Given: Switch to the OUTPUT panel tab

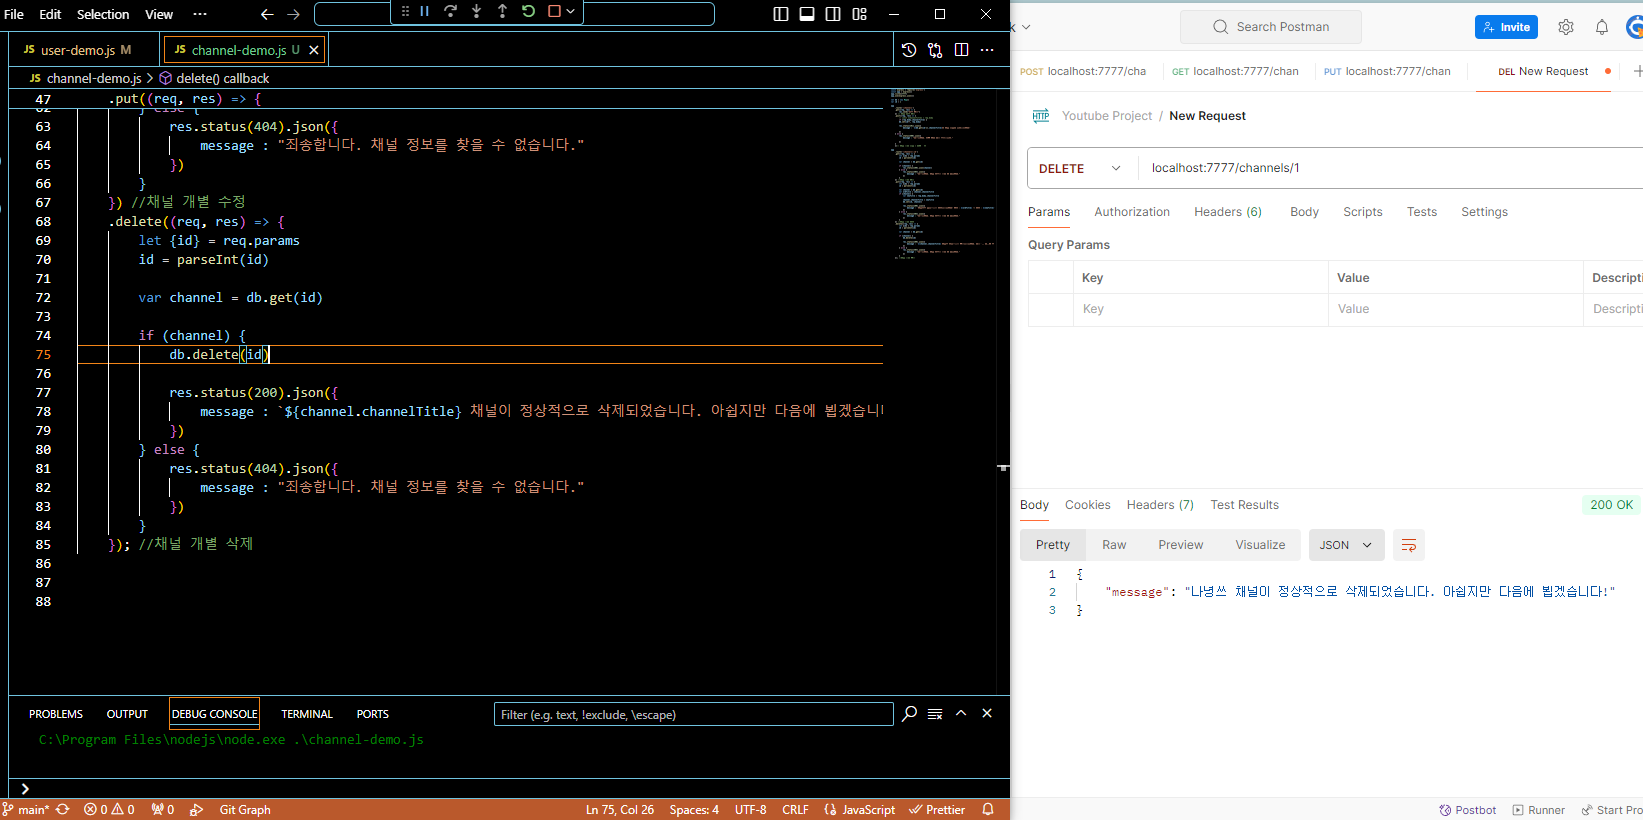Looking at the screenshot, I should click(127, 714).
